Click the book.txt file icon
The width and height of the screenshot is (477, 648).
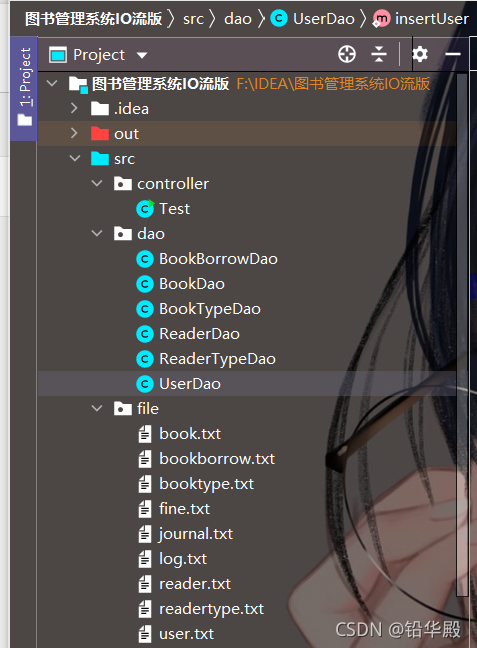tap(145, 434)
